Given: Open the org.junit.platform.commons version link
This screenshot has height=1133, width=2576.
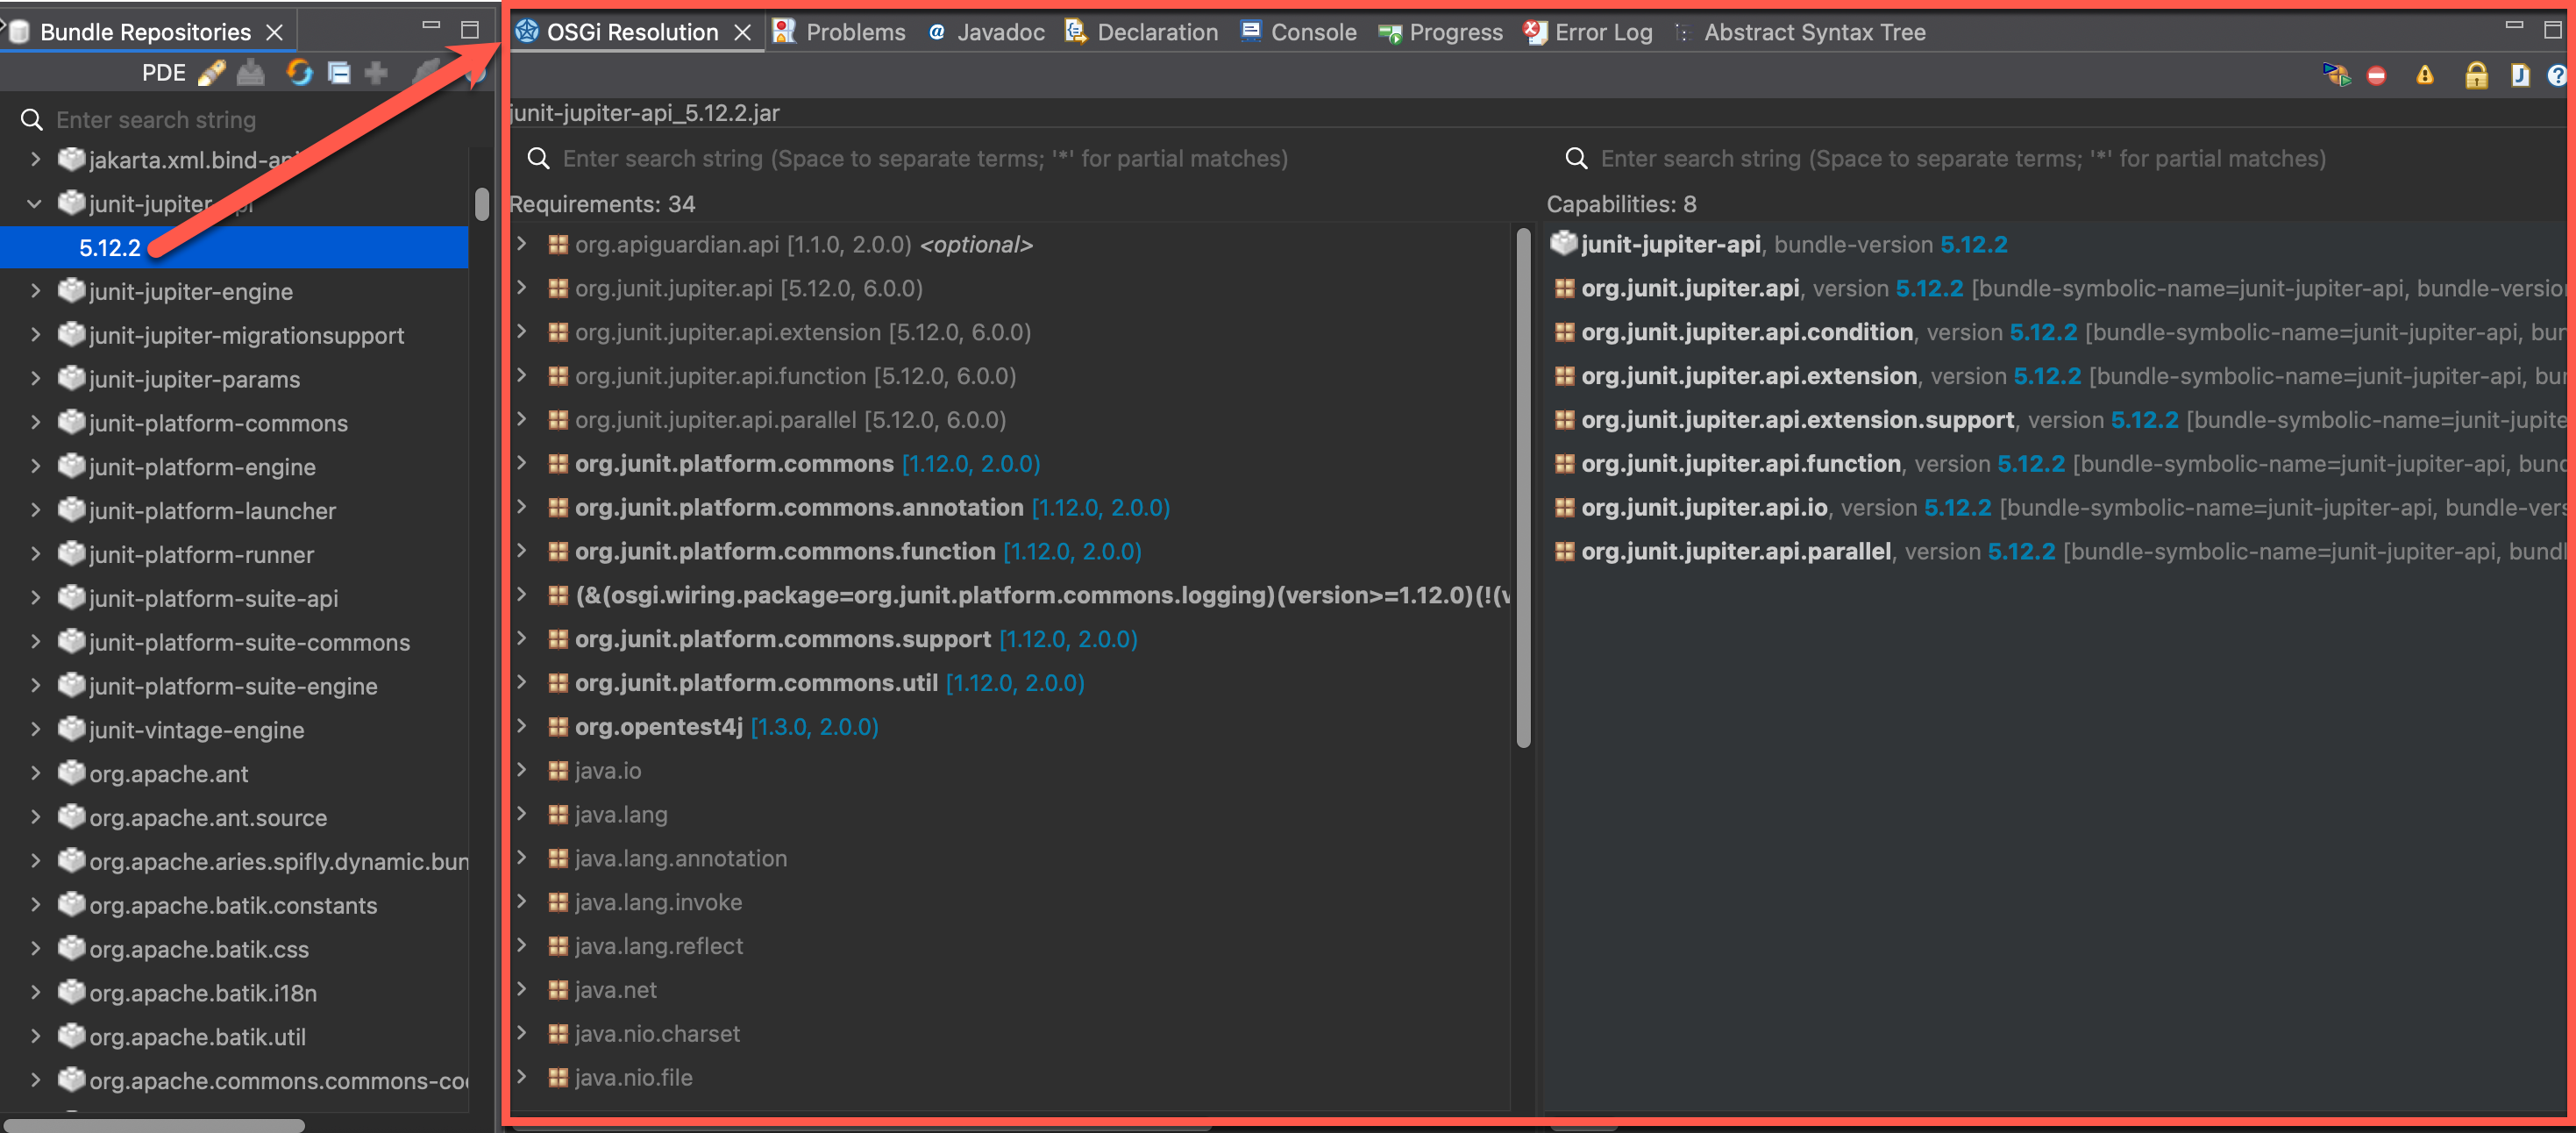Looking at the screenshot, I should pyautogui.click(x=969, y=463).
